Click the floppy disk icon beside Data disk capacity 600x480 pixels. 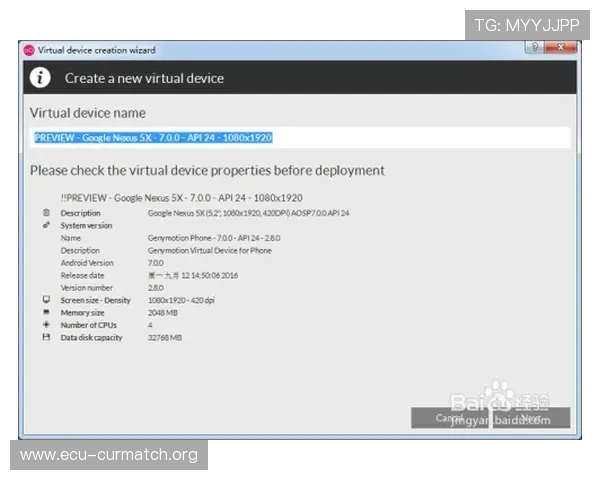point(46,337)
